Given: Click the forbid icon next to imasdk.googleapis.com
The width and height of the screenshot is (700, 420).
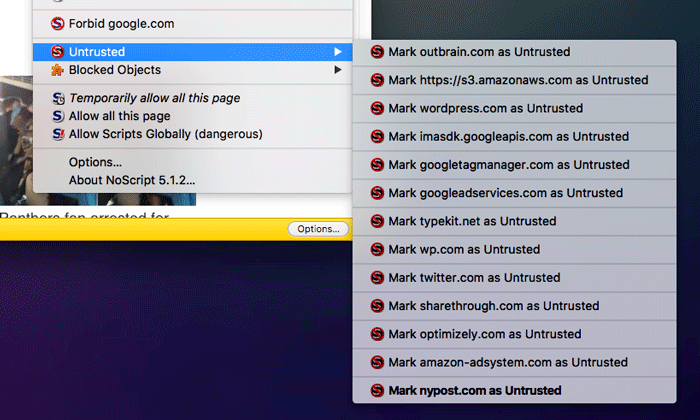Looking at the screenshot, I should [x=377, y=136].
